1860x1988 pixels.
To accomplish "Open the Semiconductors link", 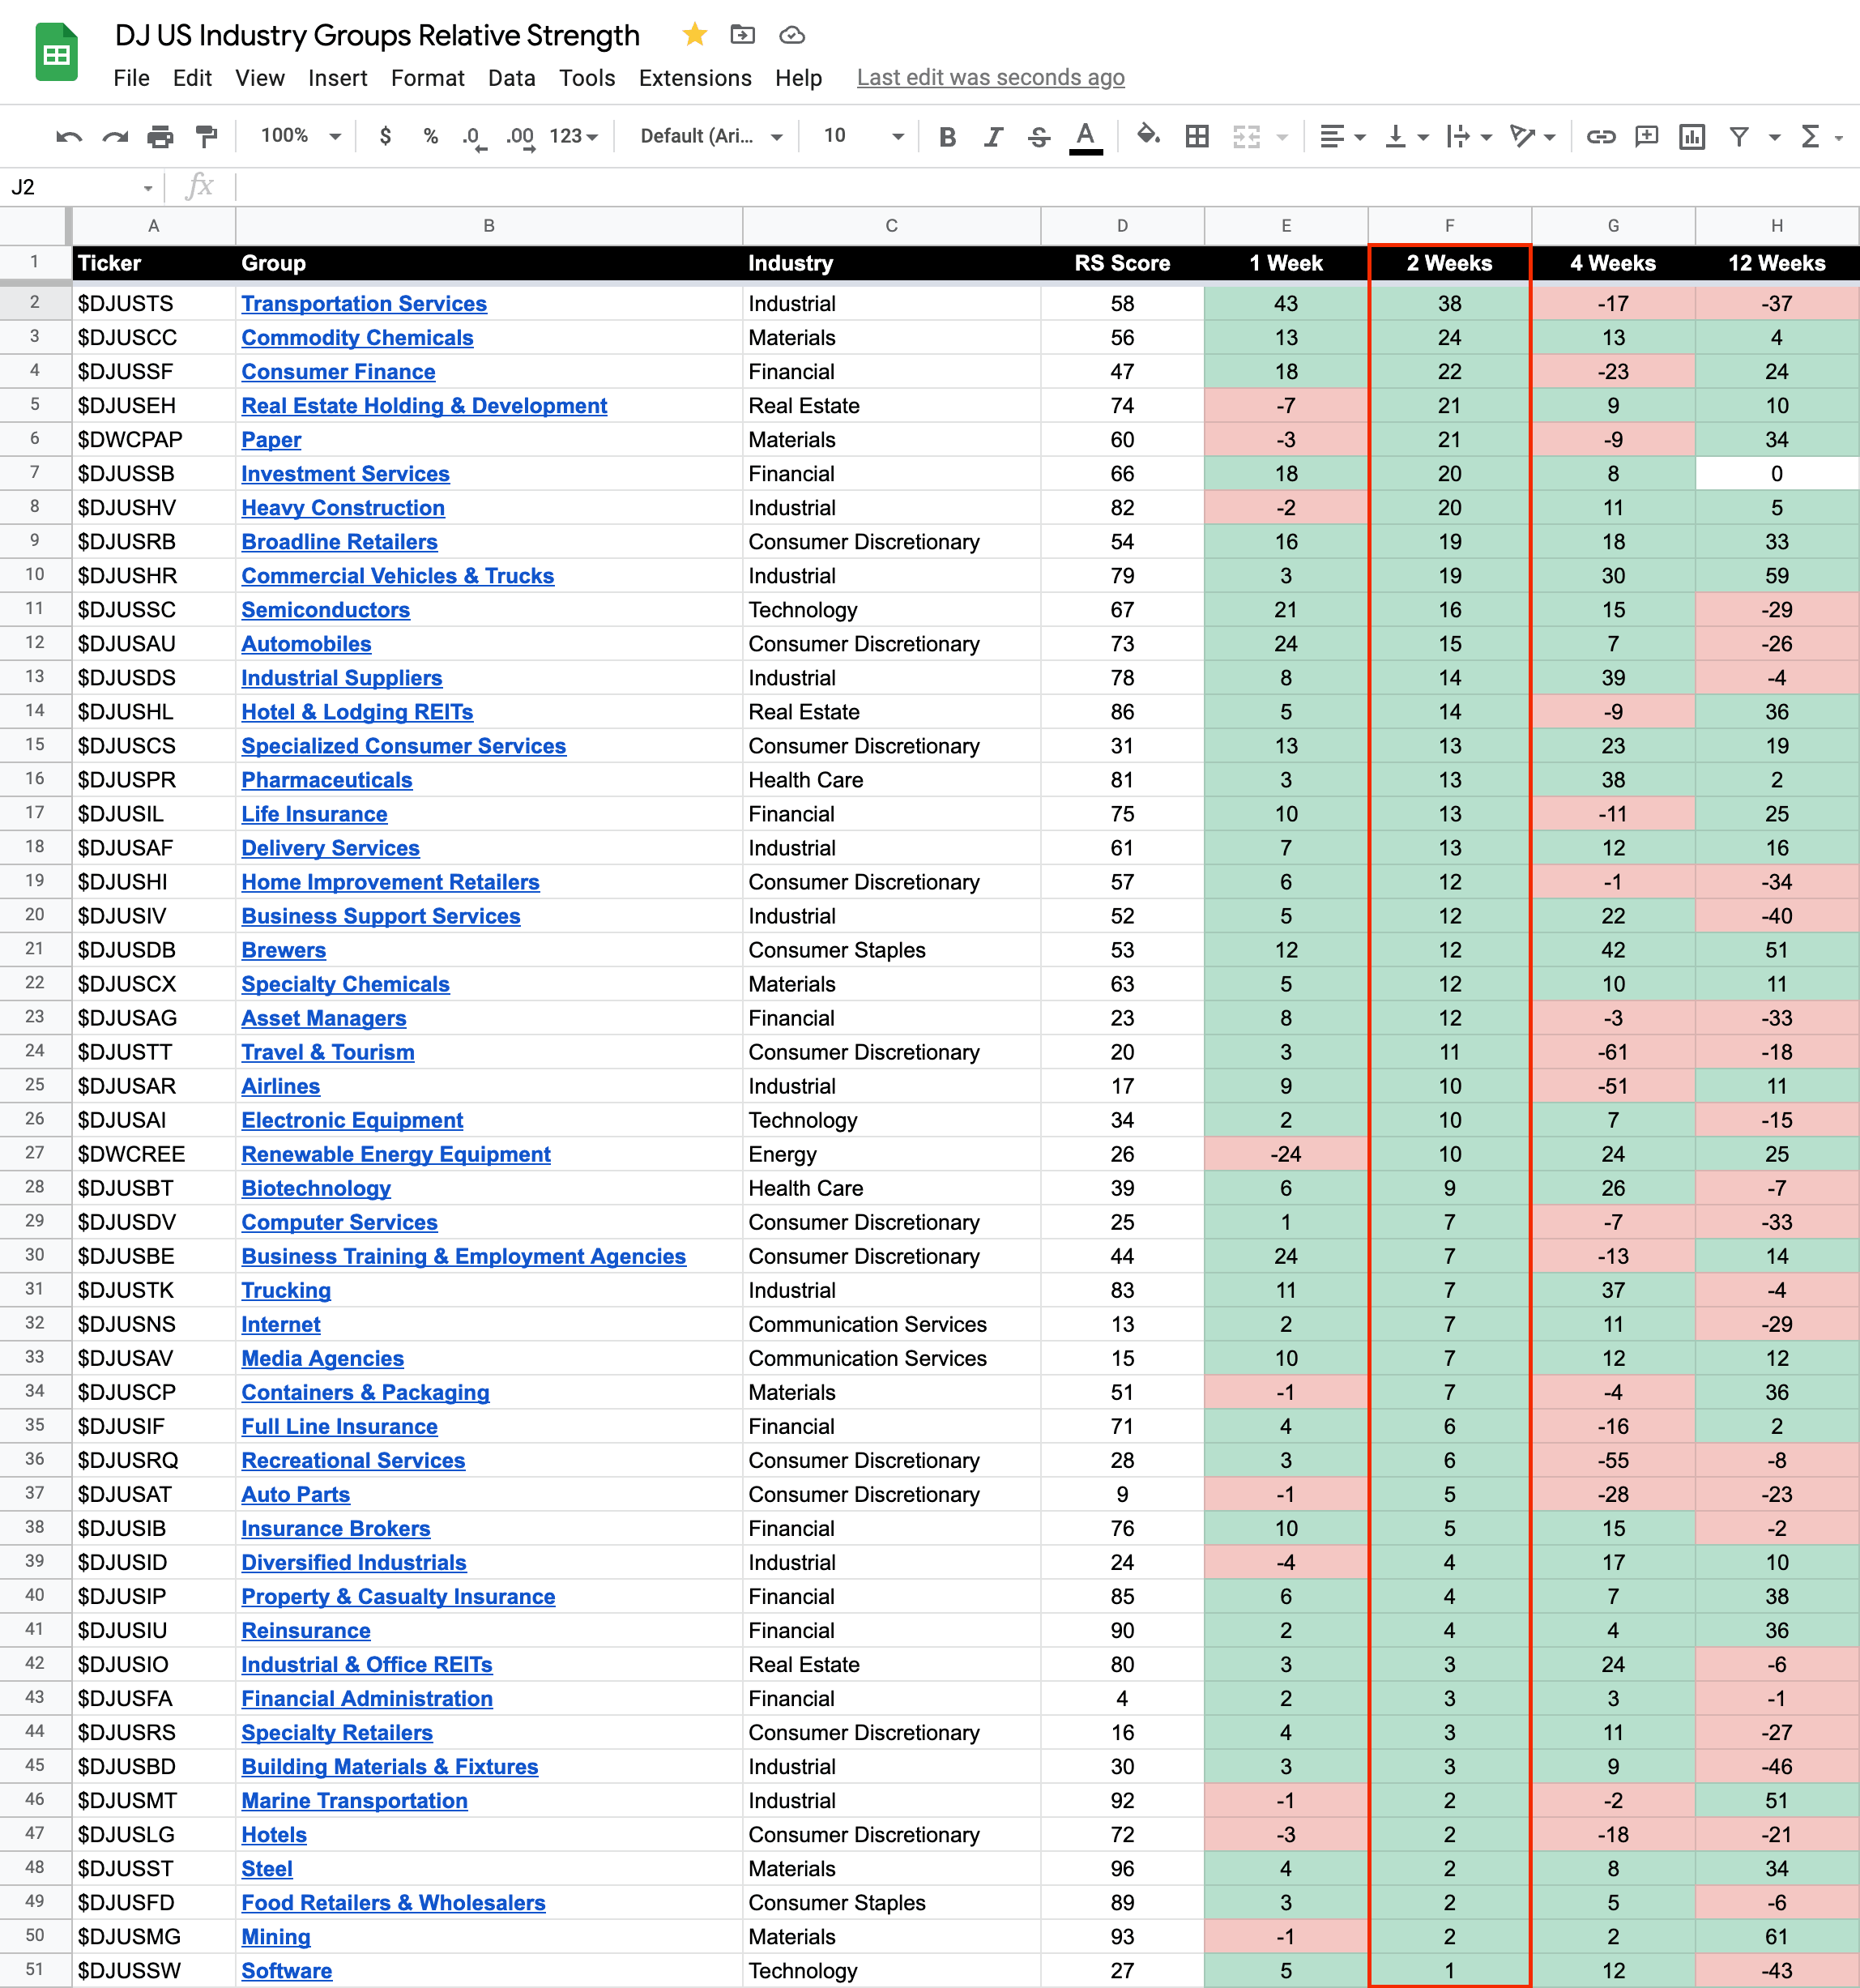I will (325, 610).
